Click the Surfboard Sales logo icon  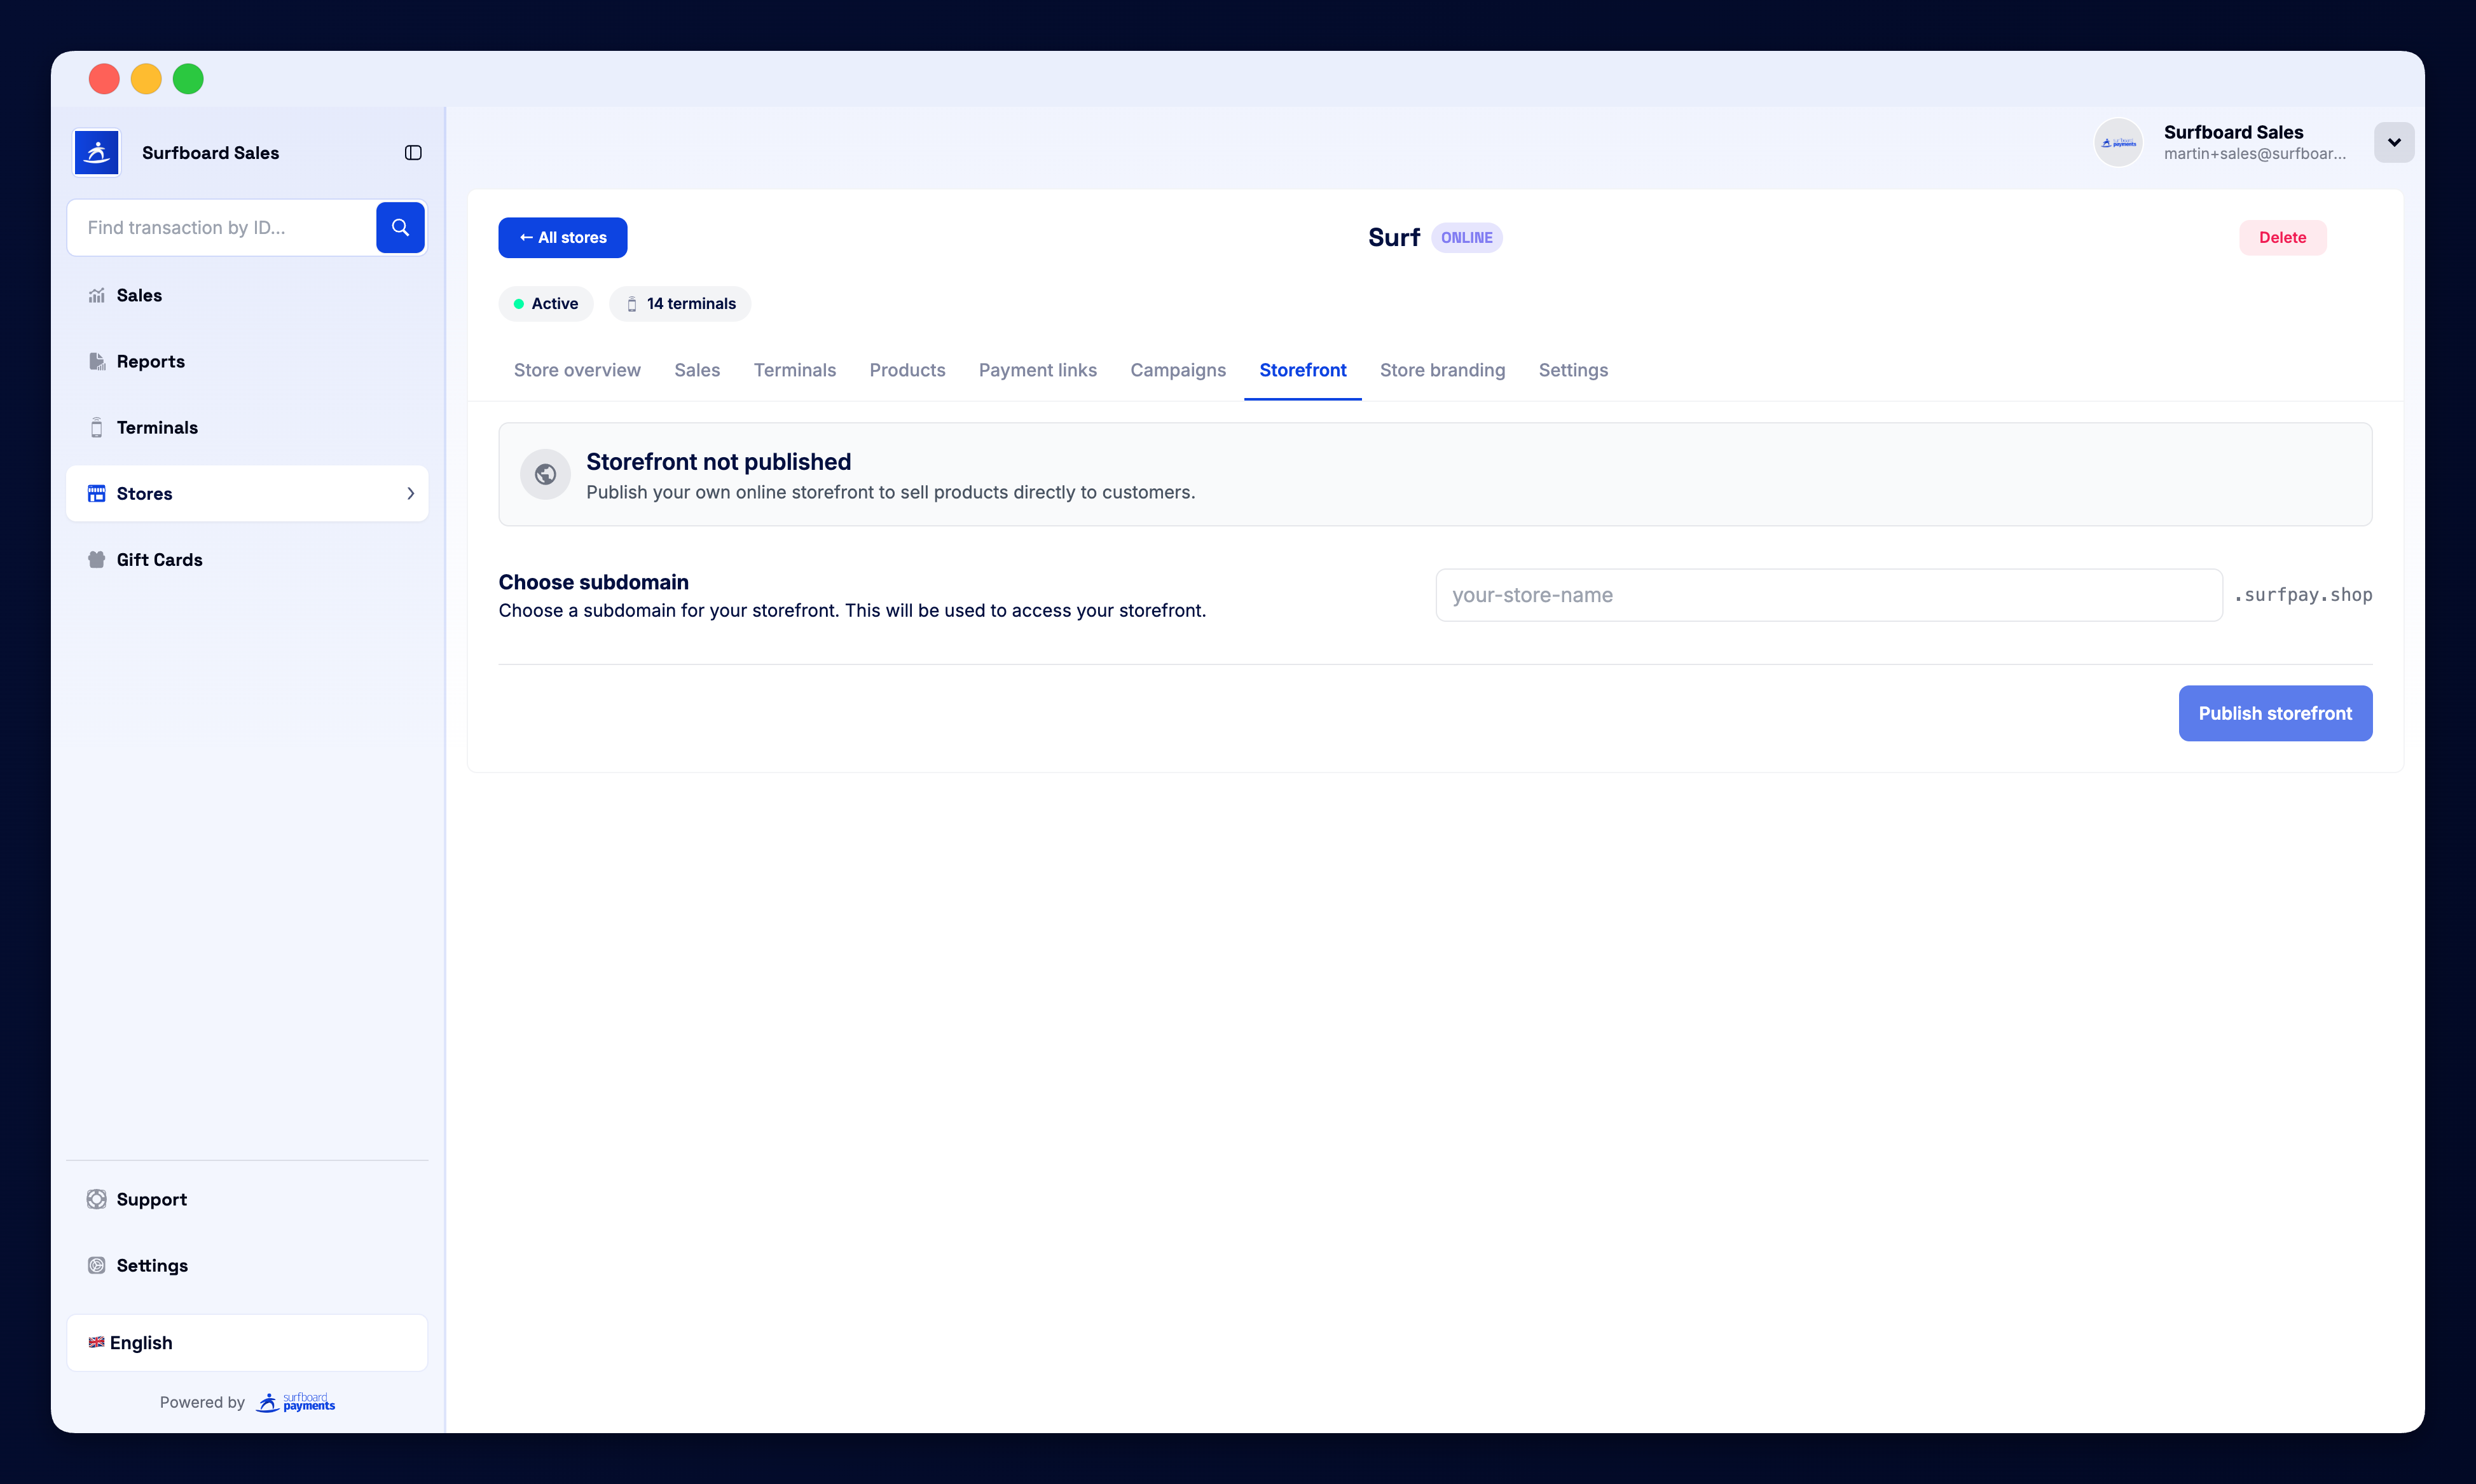[96, 152]
